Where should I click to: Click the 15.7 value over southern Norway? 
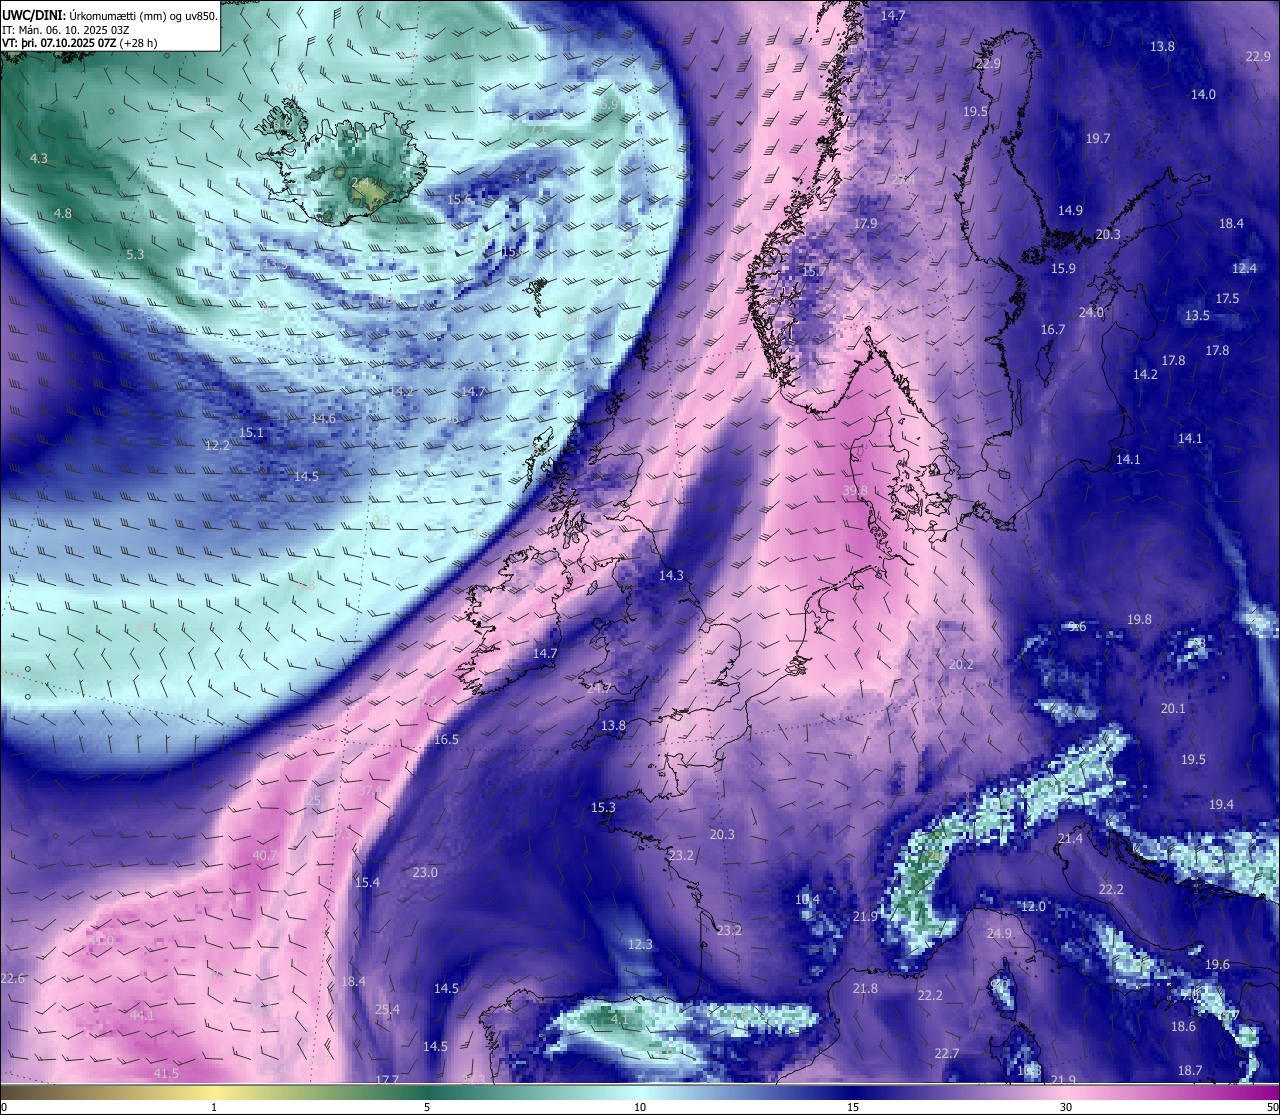pos(815,271)
